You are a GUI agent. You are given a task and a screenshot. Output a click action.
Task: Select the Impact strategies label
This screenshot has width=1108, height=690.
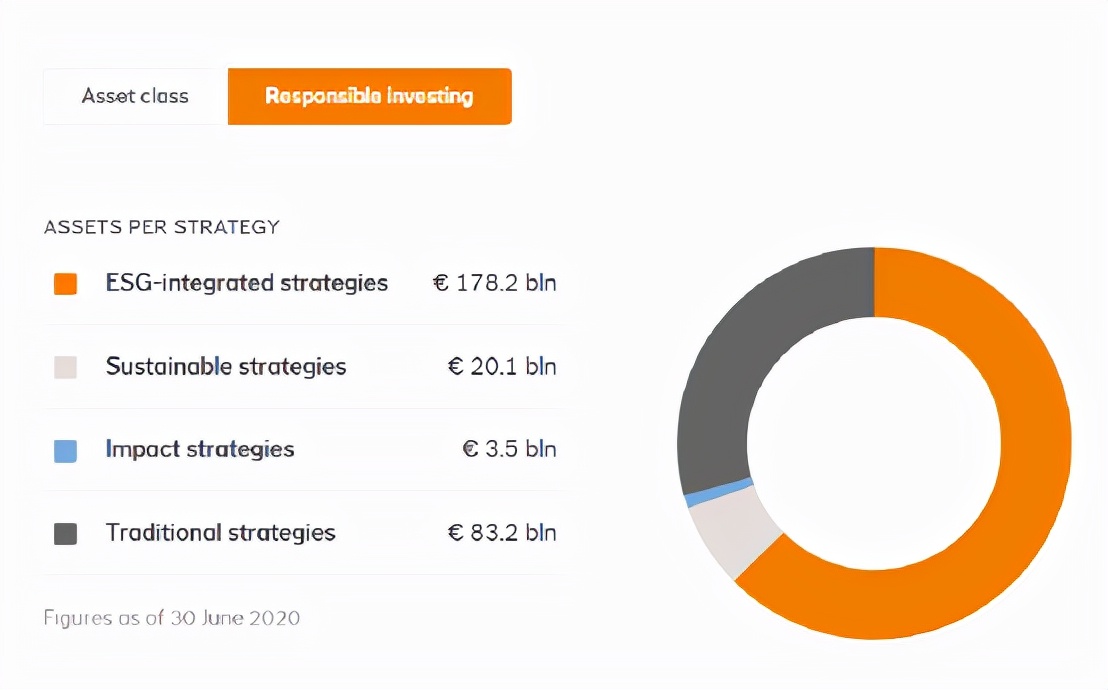point(200,450)
